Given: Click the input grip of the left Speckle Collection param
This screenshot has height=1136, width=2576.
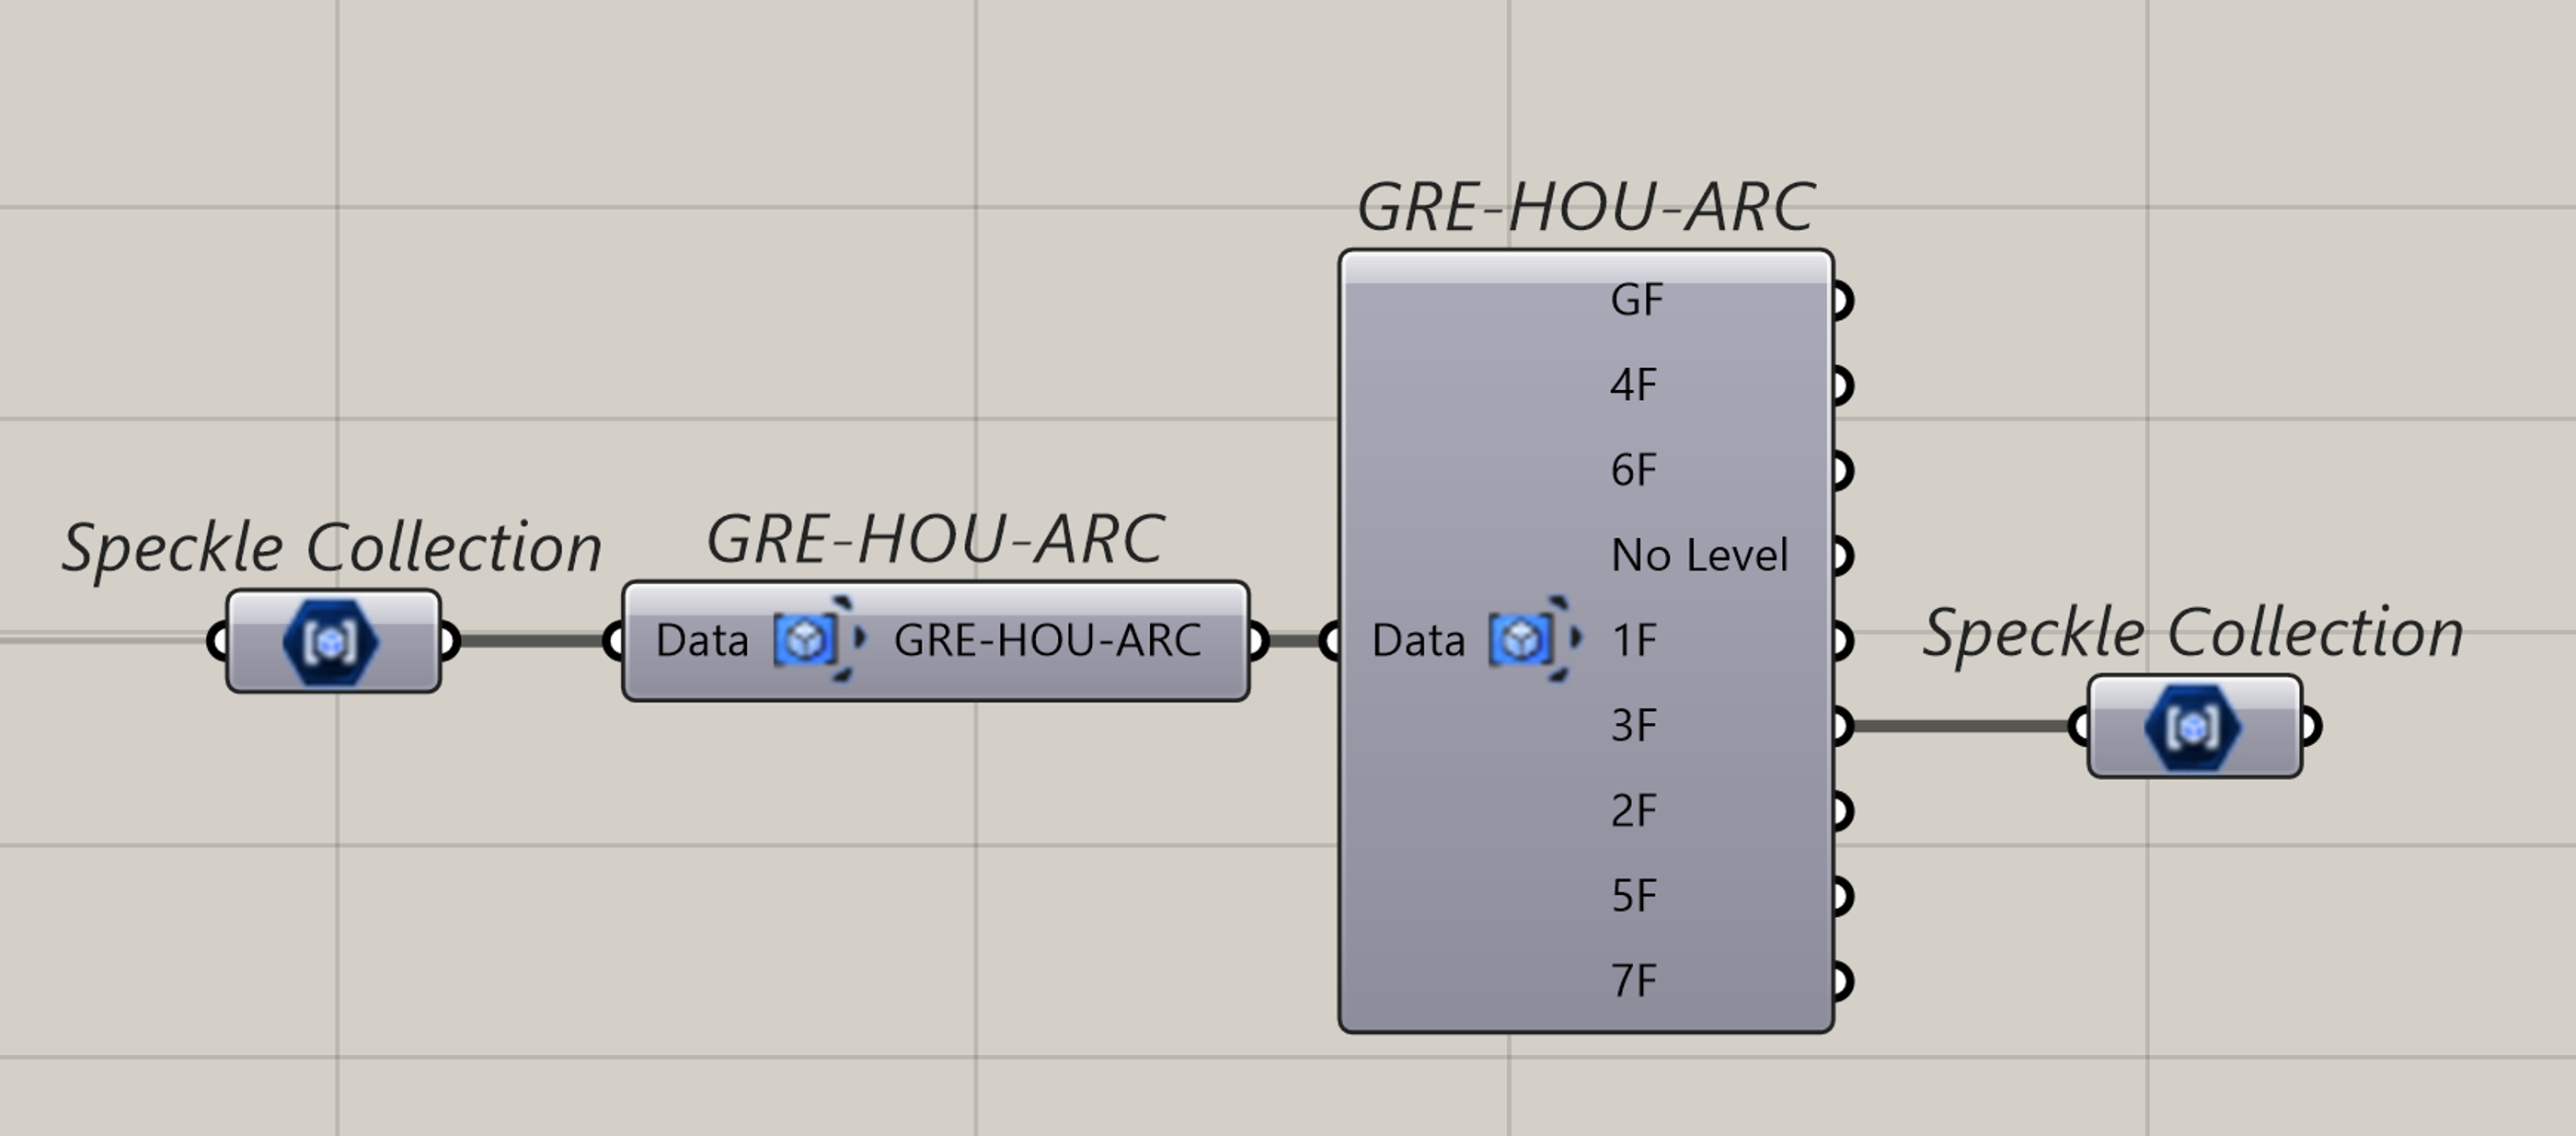Looking at the screenshot, I should 217,641.
